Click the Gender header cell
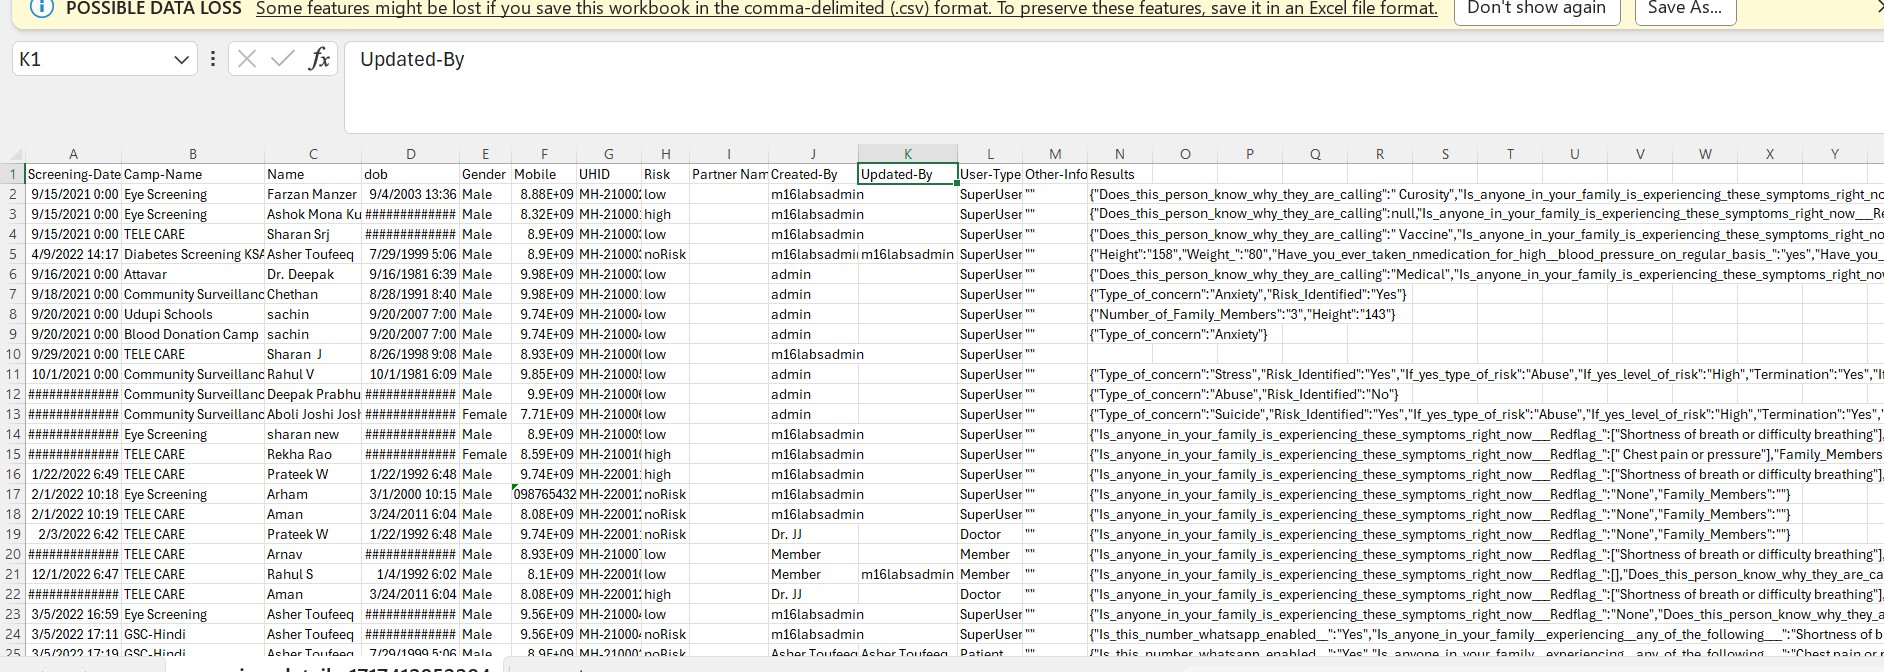This screenshot has width=1884, height=672. (485, 174)
